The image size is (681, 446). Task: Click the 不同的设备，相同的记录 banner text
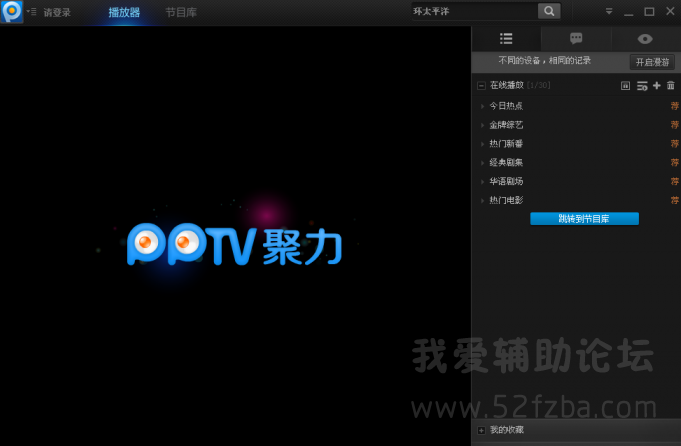pyautogui.click(x=545, y=61)
